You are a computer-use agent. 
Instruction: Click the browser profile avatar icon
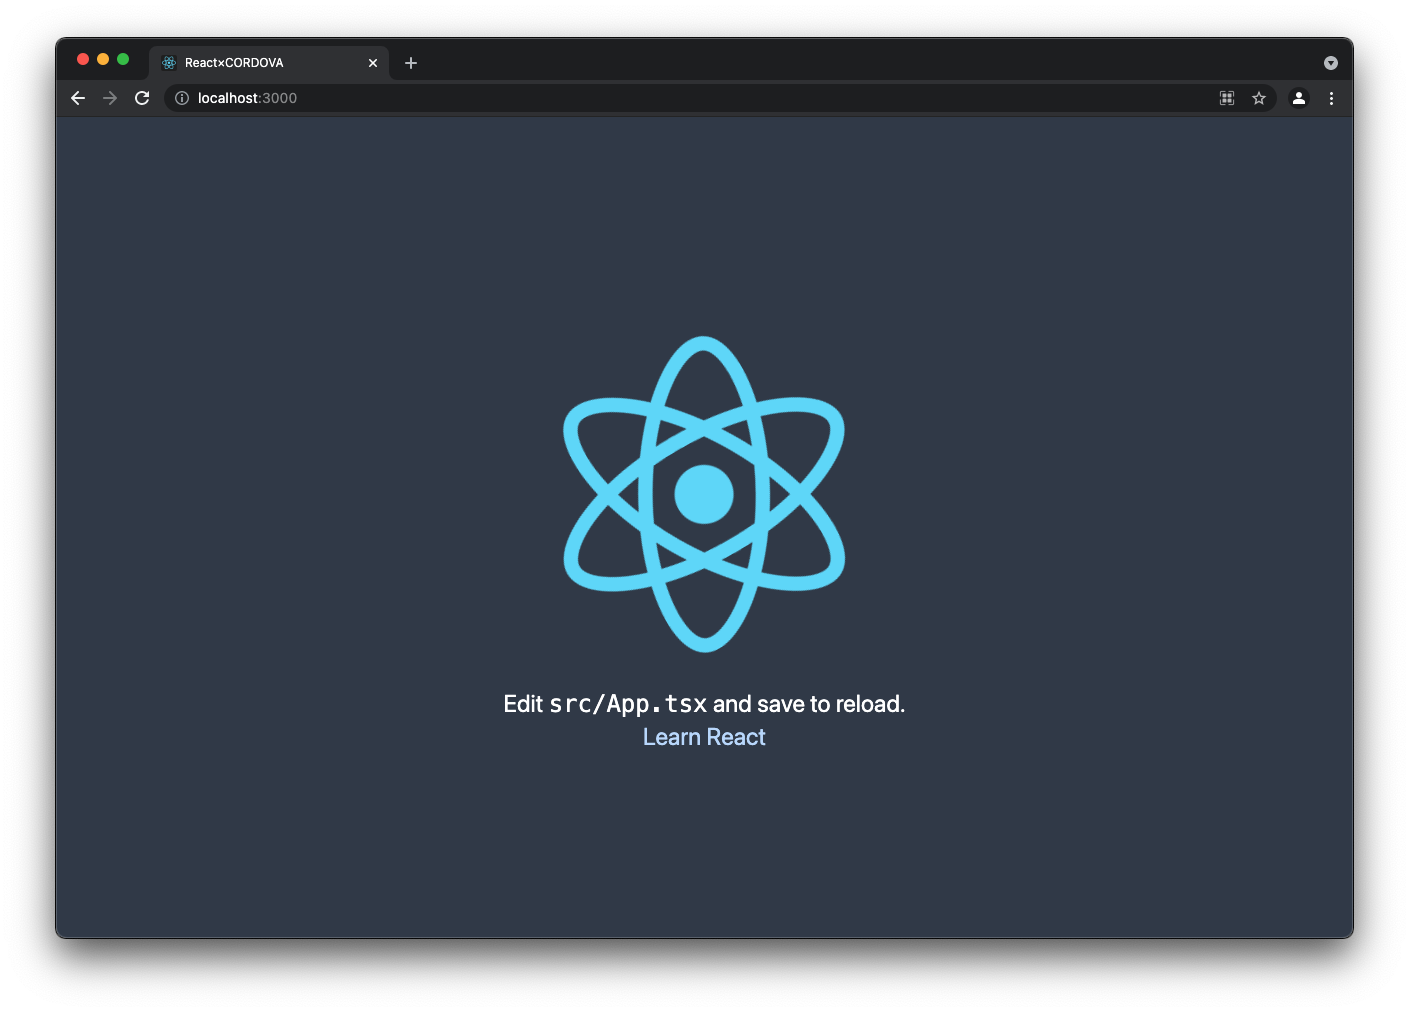1298,98
